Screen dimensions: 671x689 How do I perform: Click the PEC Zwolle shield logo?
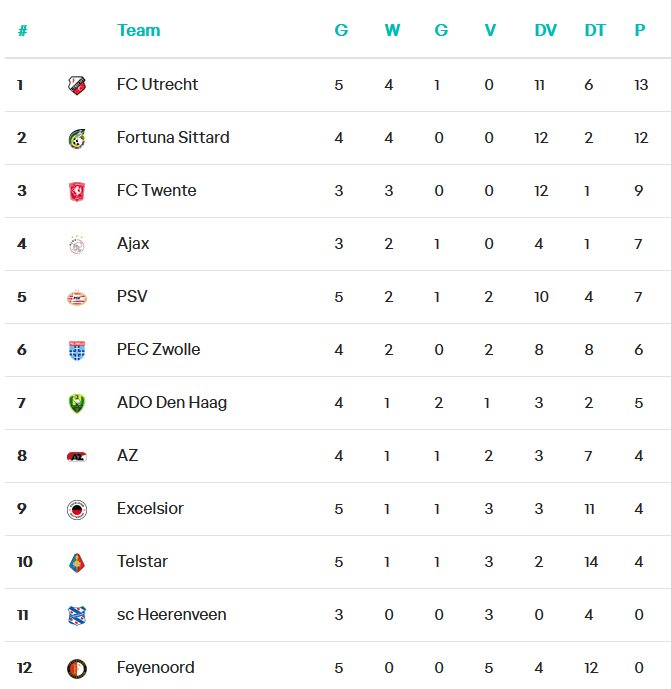pos(77,351)
